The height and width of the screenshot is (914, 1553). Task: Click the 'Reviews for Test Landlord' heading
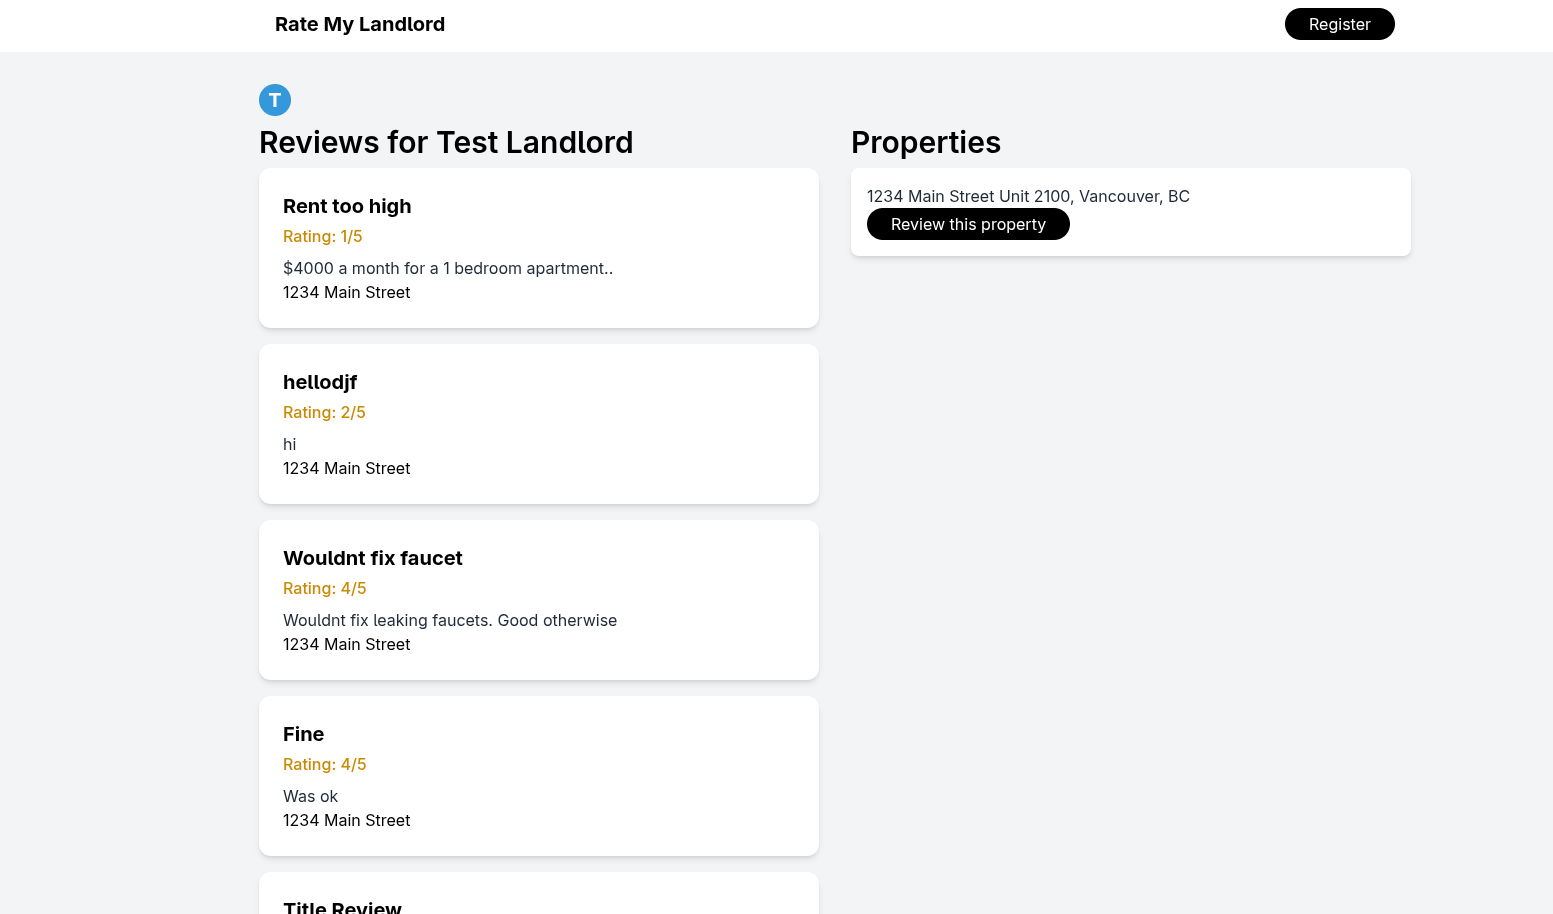446,142
